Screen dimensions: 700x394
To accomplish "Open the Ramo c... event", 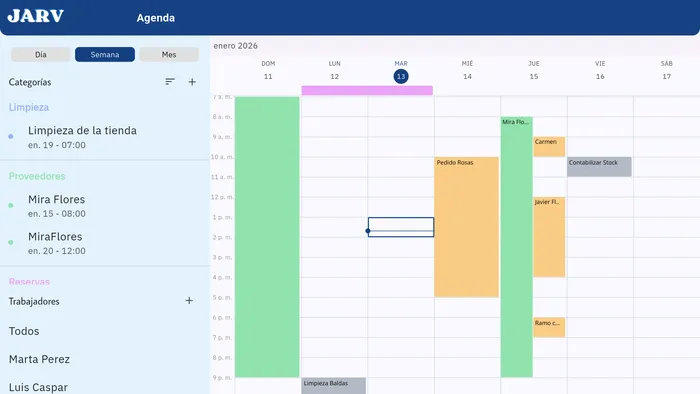I will (549, 327).
